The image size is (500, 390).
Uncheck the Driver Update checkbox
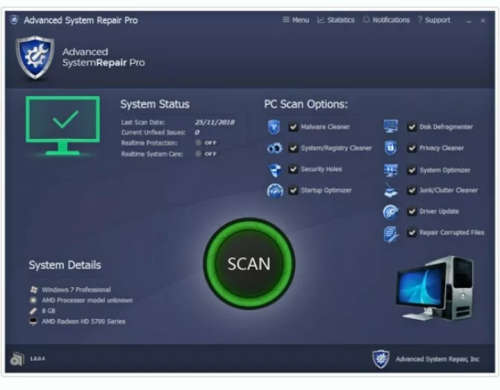pyautogui.click(x=412, y=212)
